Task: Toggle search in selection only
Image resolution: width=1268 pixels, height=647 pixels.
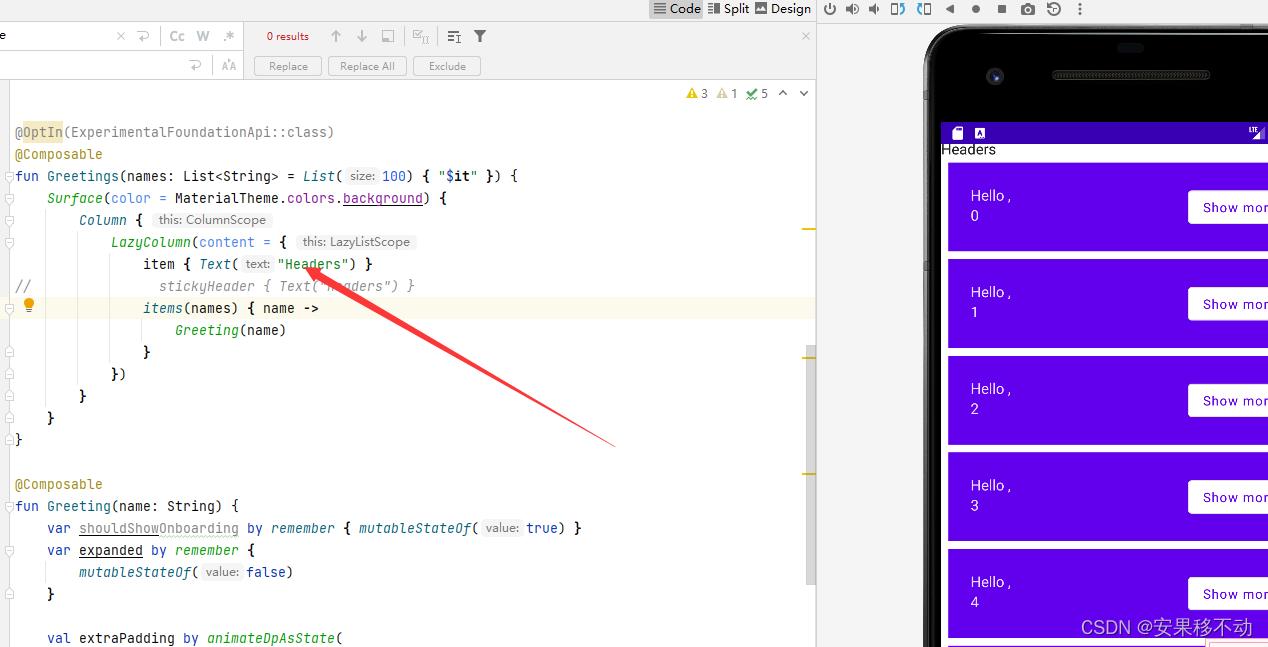Action: [421, 36]
